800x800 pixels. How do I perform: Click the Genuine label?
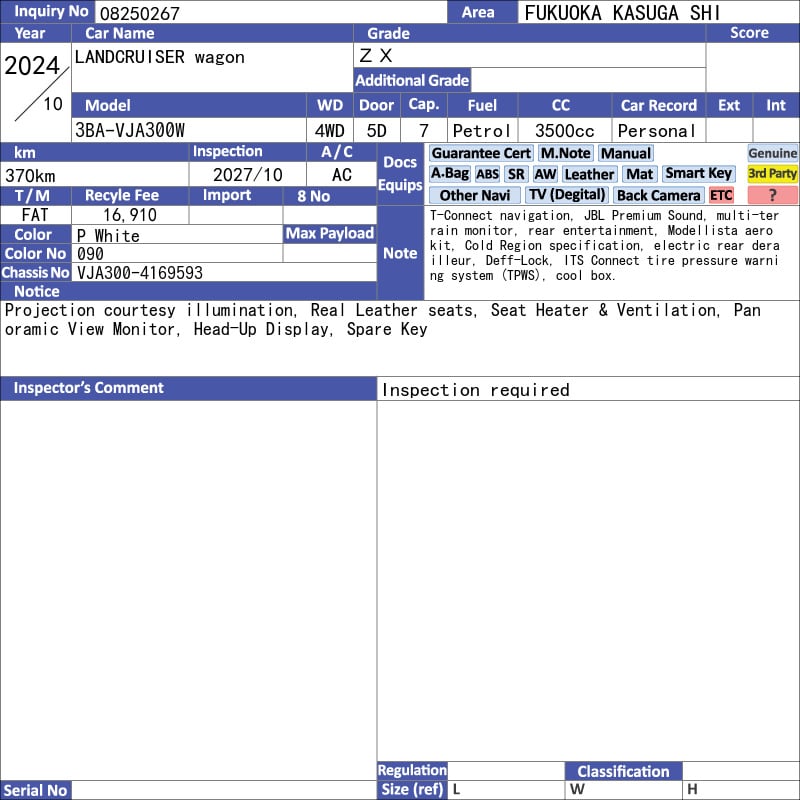[772, 153]
